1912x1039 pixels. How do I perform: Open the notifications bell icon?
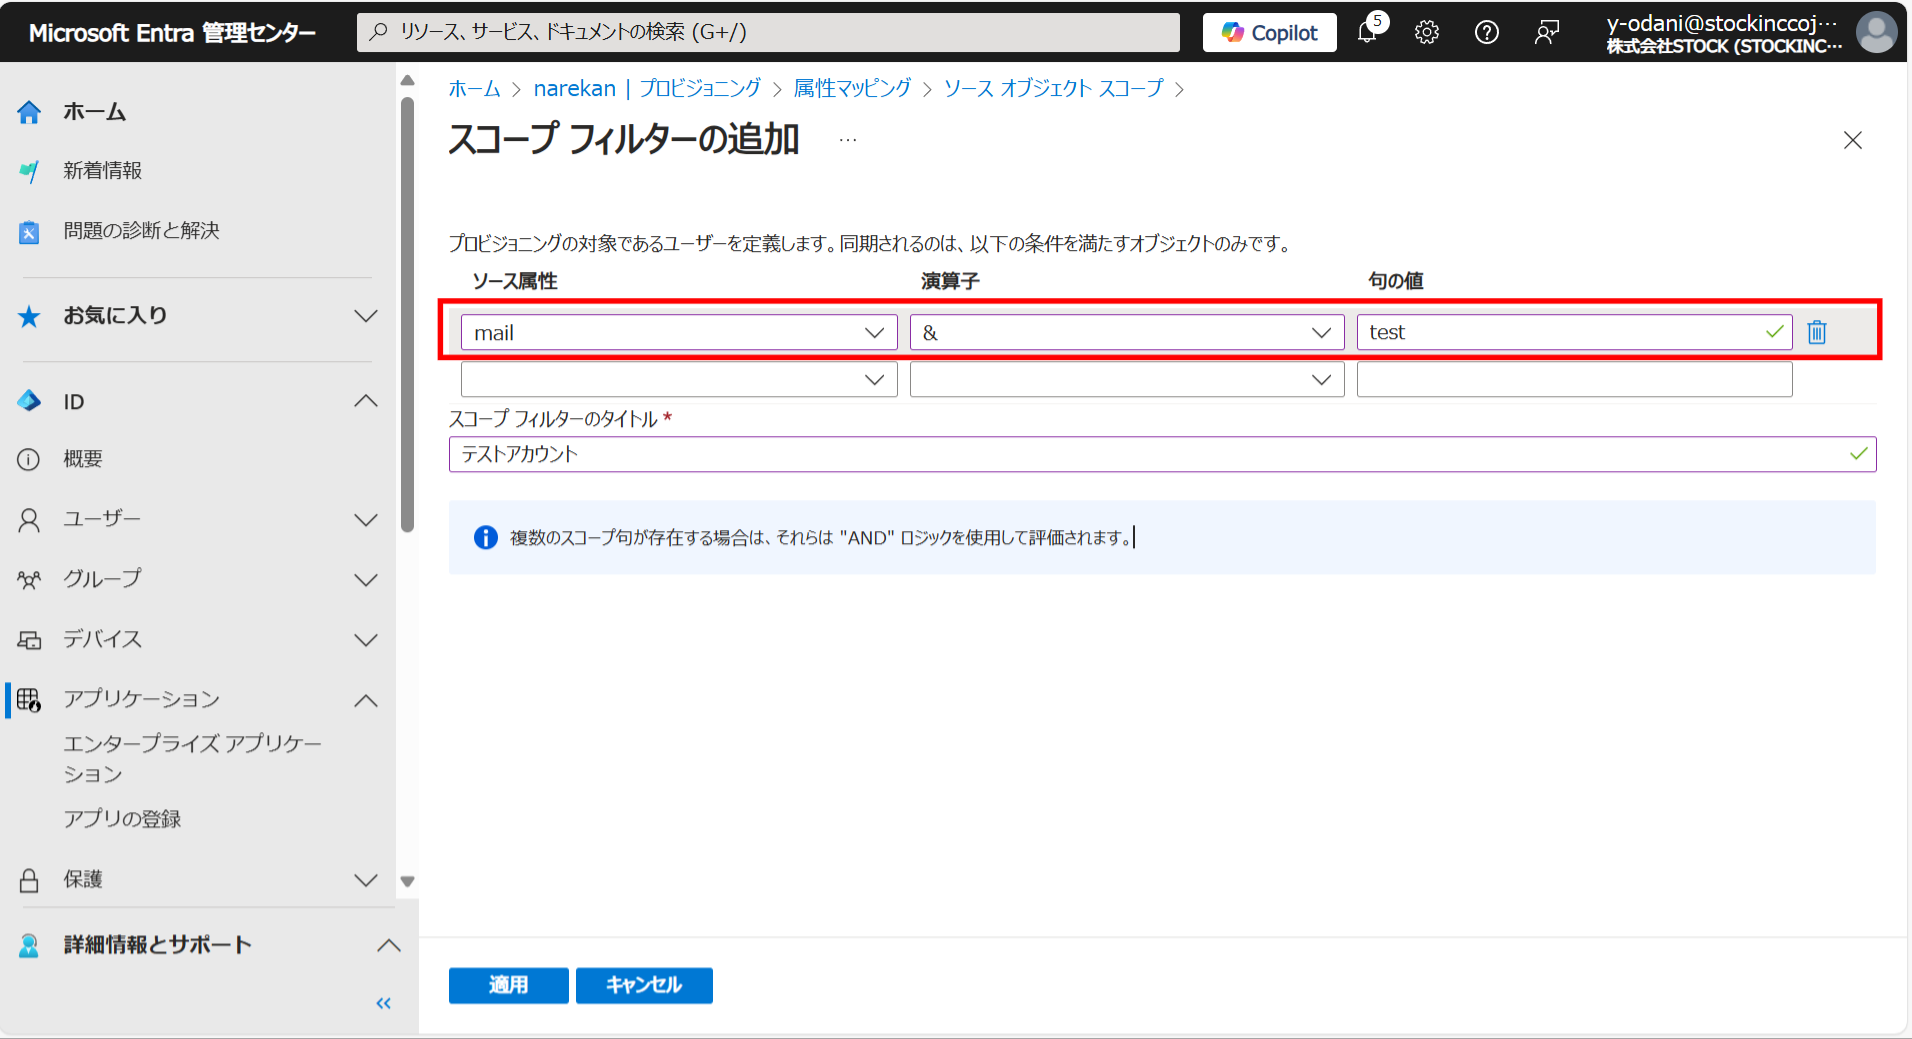[x=1367, y=32]
